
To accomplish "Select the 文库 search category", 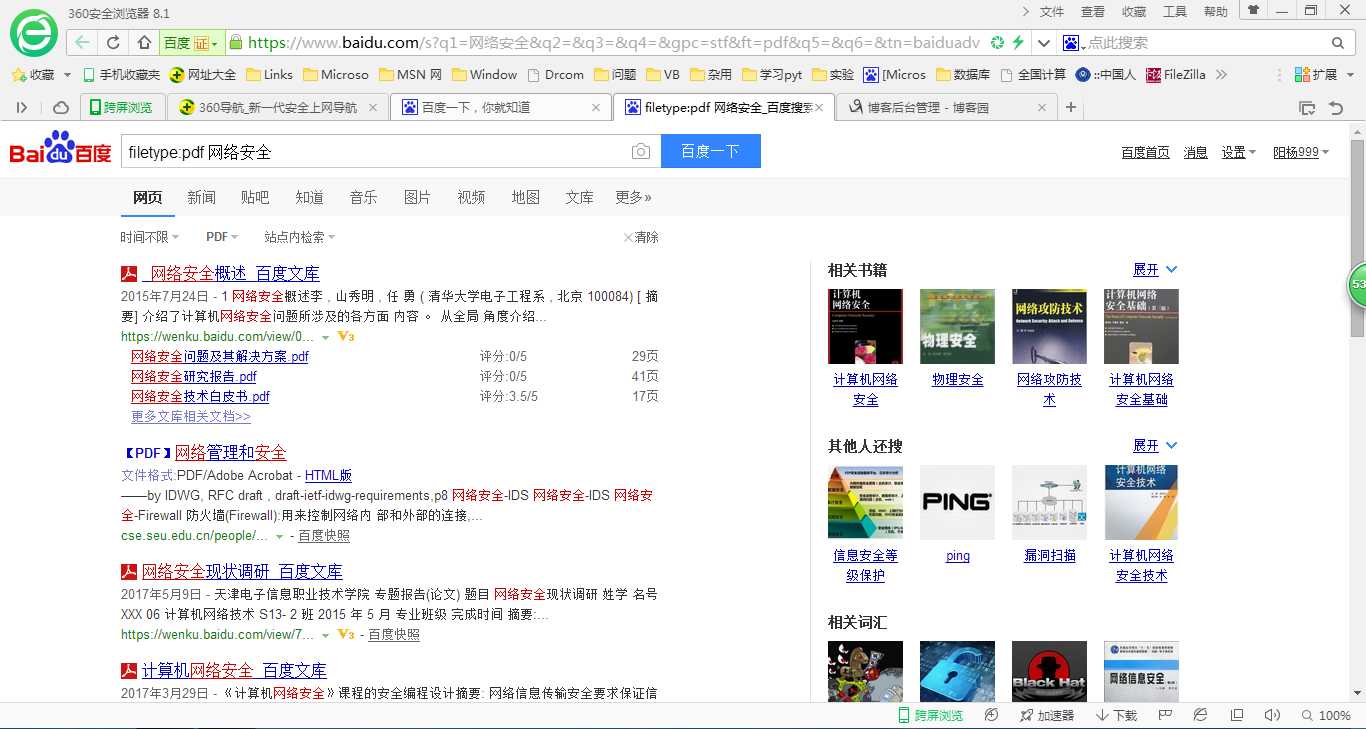I will click(x=579, y=197).
